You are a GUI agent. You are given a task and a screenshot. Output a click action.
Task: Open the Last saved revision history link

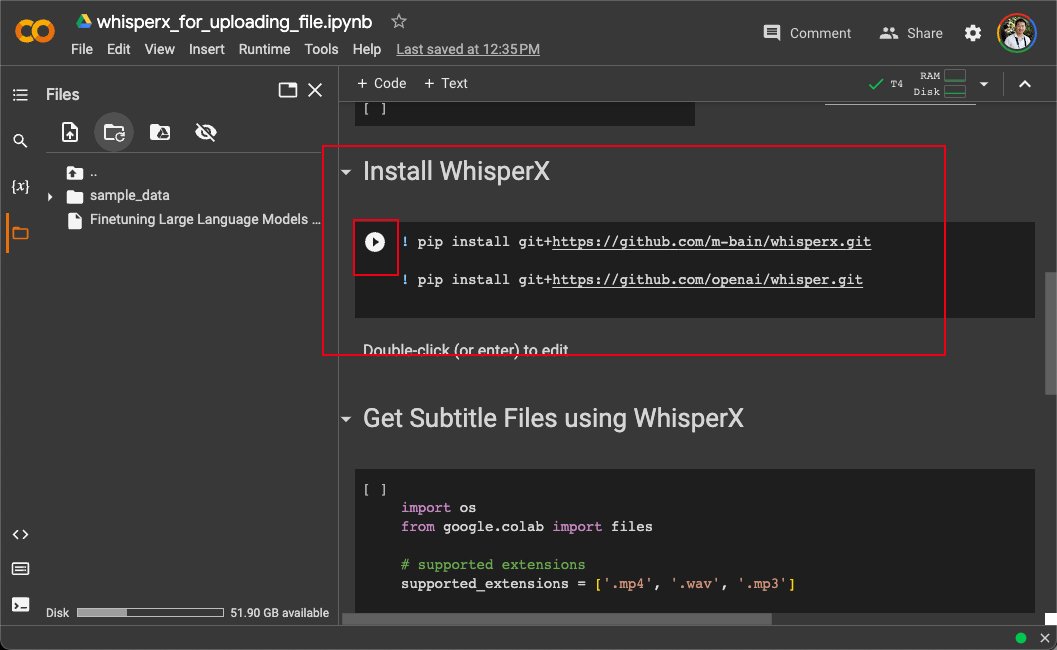[468, 49]
